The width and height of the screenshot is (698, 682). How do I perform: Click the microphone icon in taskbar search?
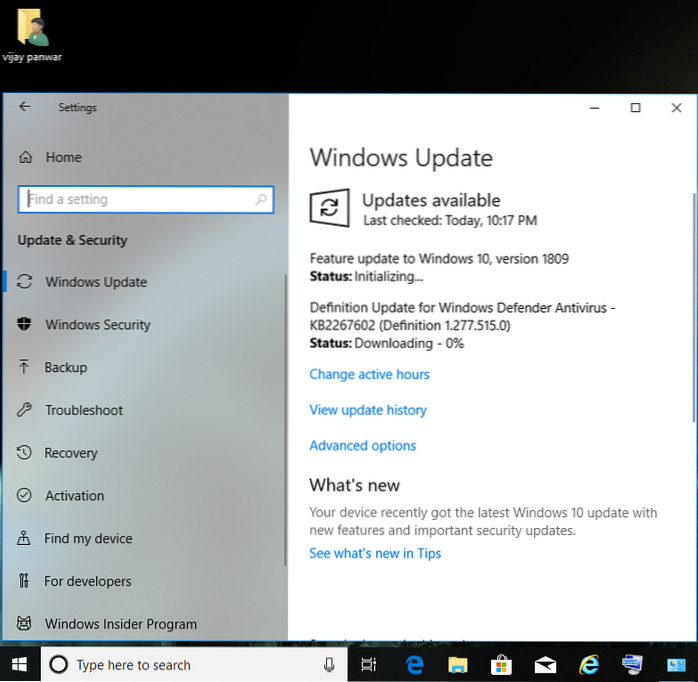tap(329, 665)
